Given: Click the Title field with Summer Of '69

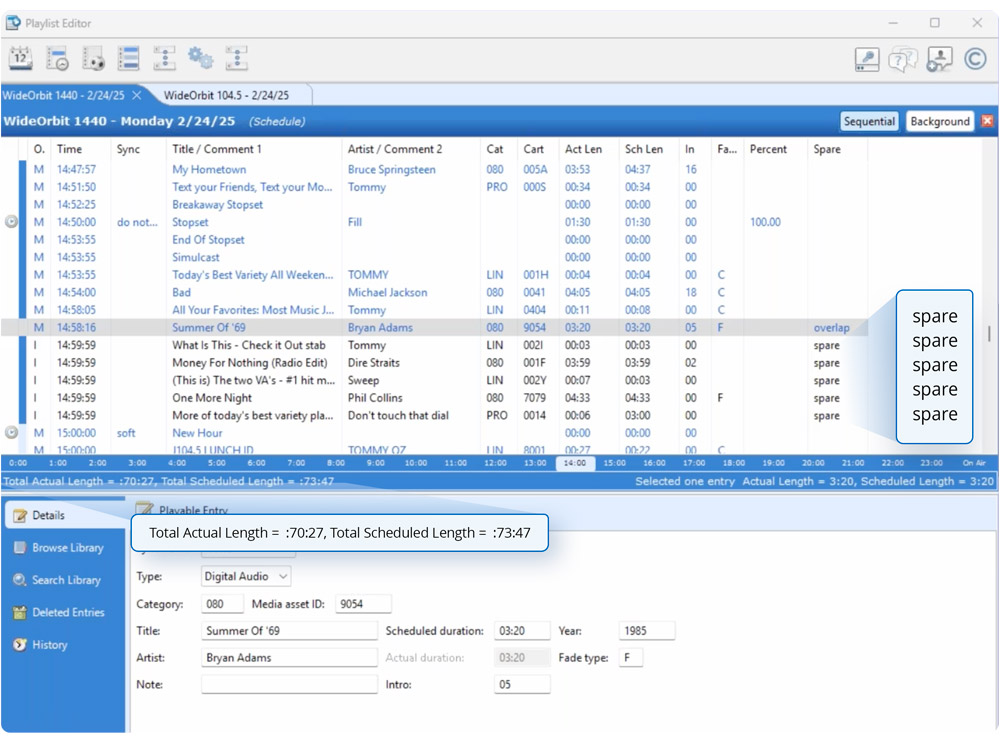Looking at the screenshot, I should pyautogui.click(x=289, y=631).
